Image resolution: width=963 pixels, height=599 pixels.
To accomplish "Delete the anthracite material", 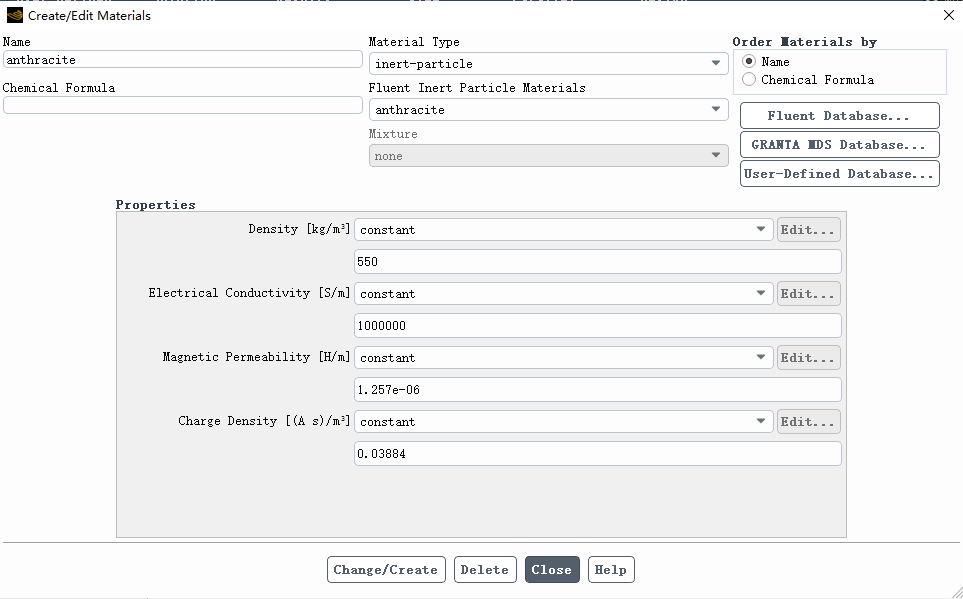I will tap(485, 570).
